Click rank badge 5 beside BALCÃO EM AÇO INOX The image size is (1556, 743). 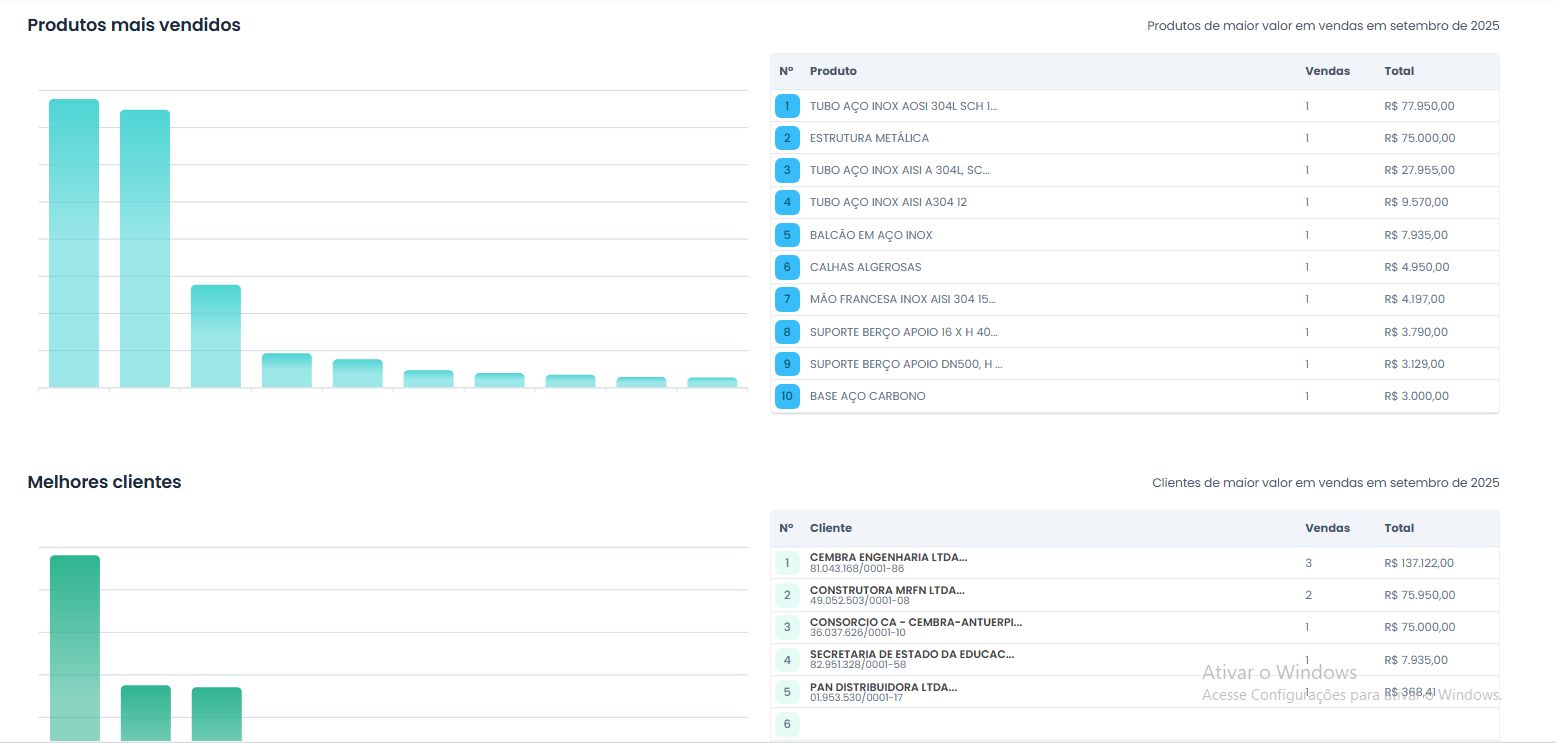(x=787, y=235)
